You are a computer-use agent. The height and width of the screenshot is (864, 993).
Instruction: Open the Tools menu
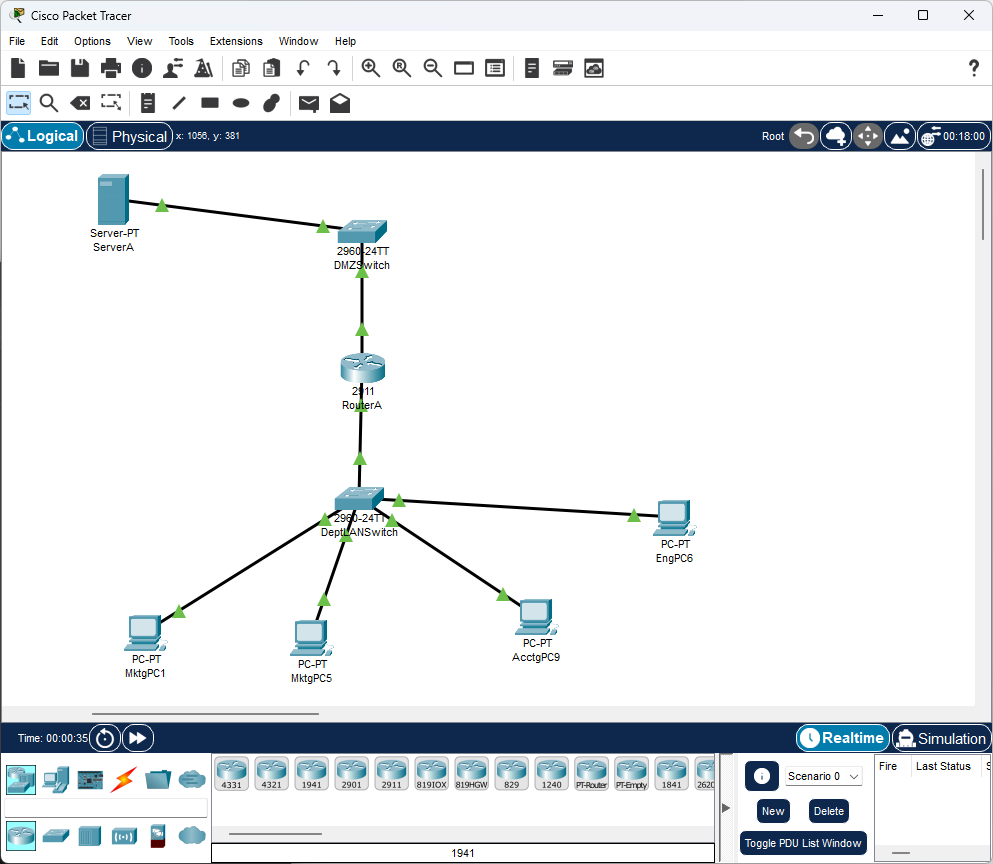181,41
